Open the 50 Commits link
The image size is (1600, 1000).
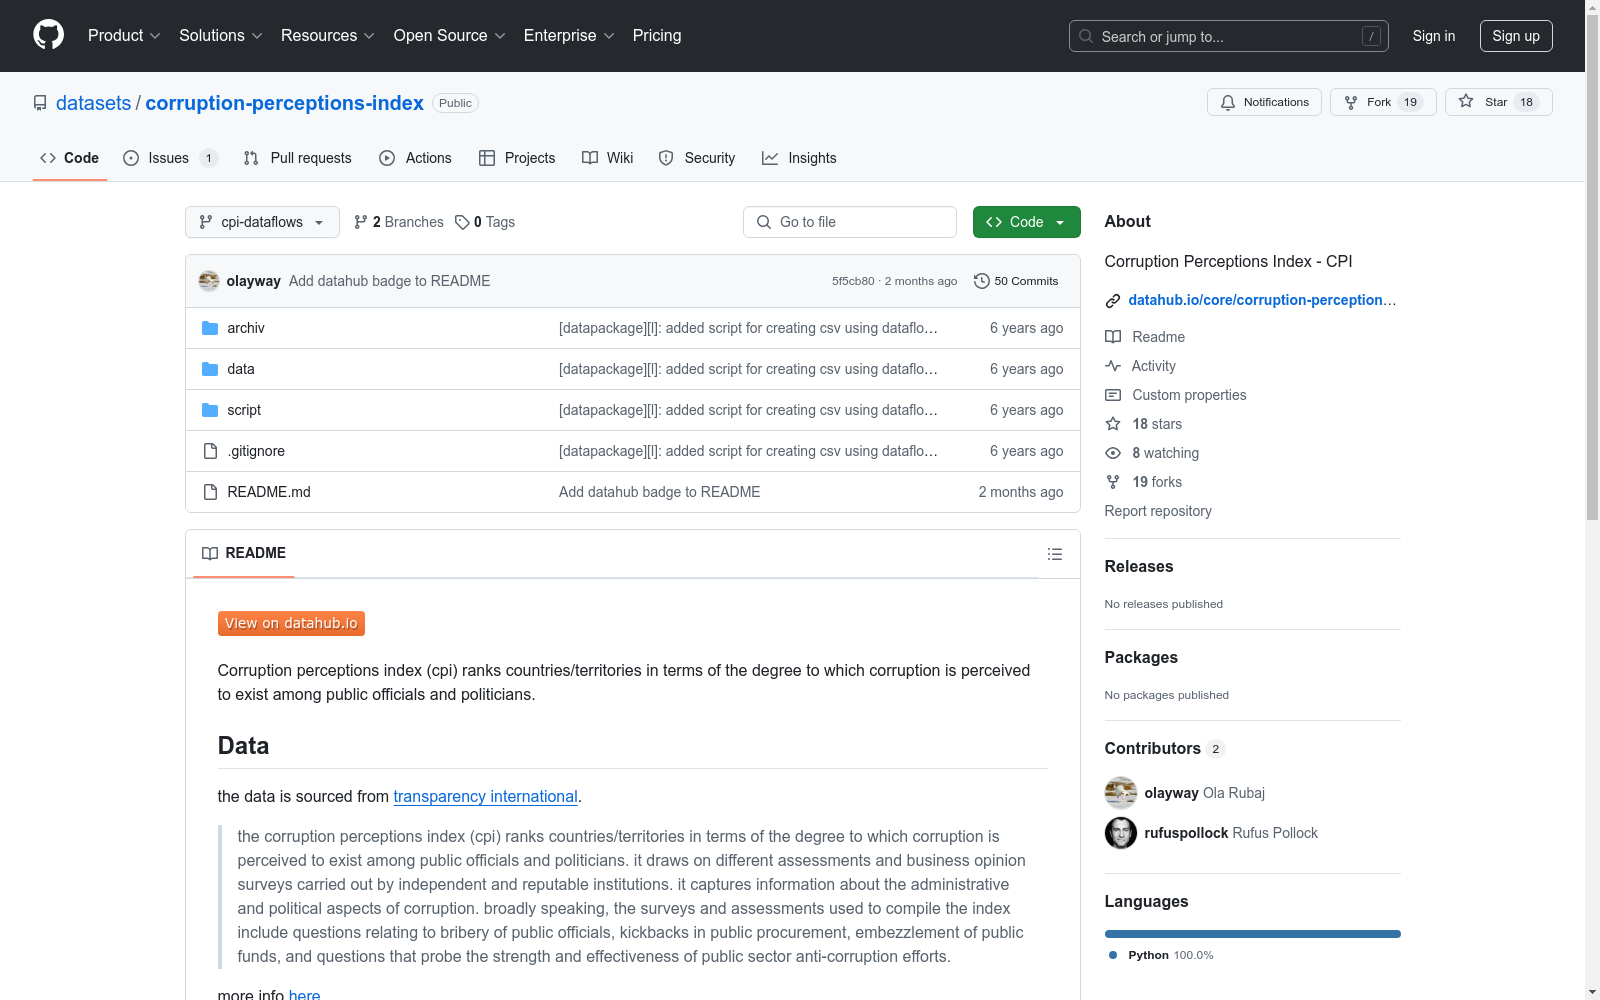point(1016,281)
